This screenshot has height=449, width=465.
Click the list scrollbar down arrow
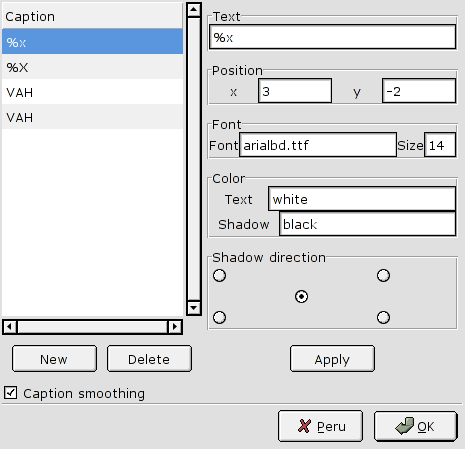pos(194,307)
